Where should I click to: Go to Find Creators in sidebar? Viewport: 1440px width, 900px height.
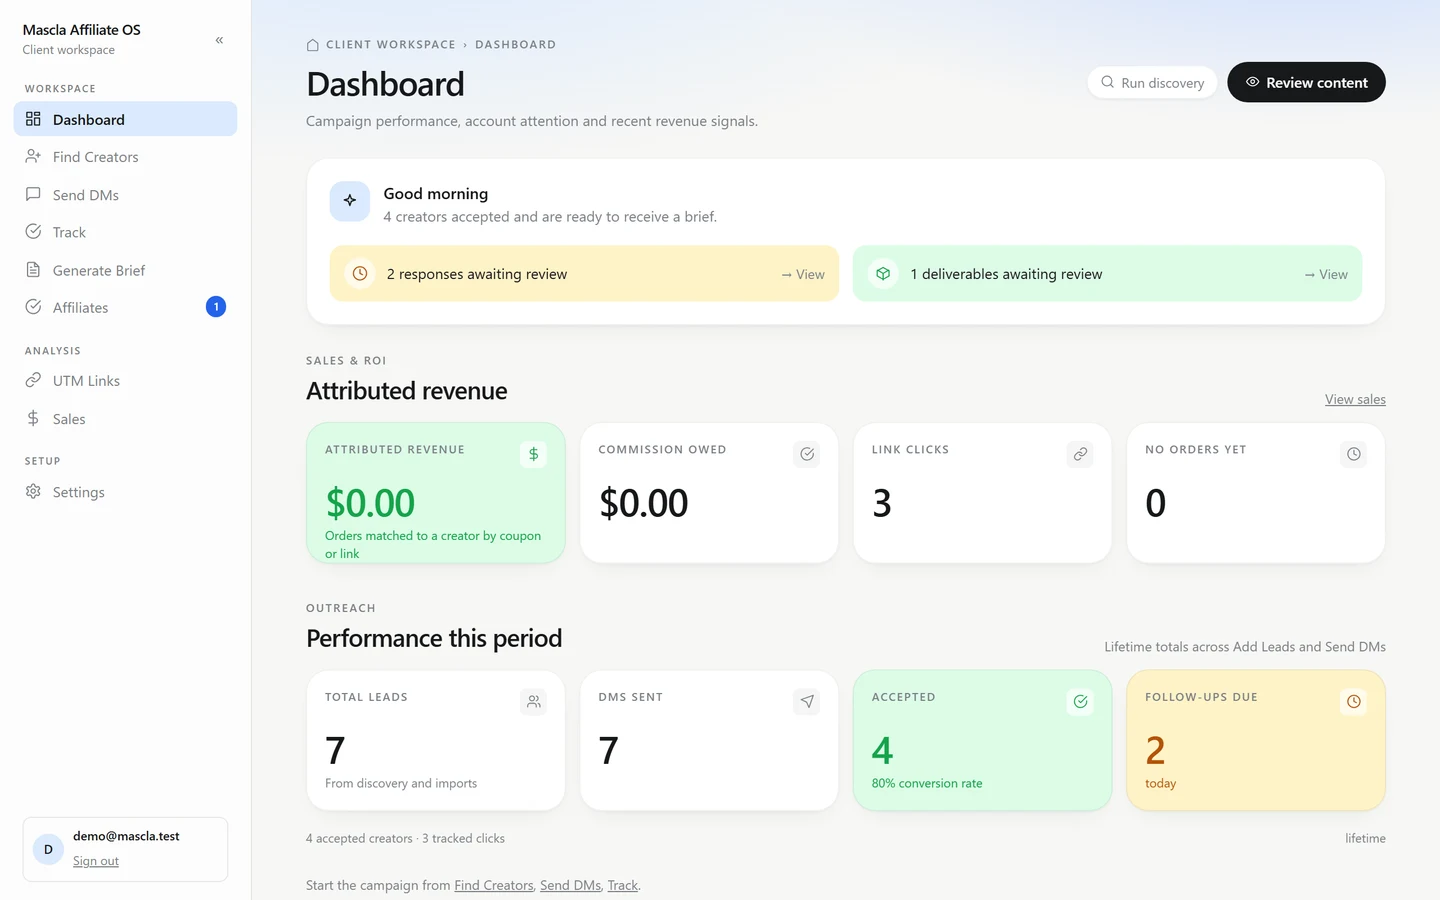pos(125,157)
